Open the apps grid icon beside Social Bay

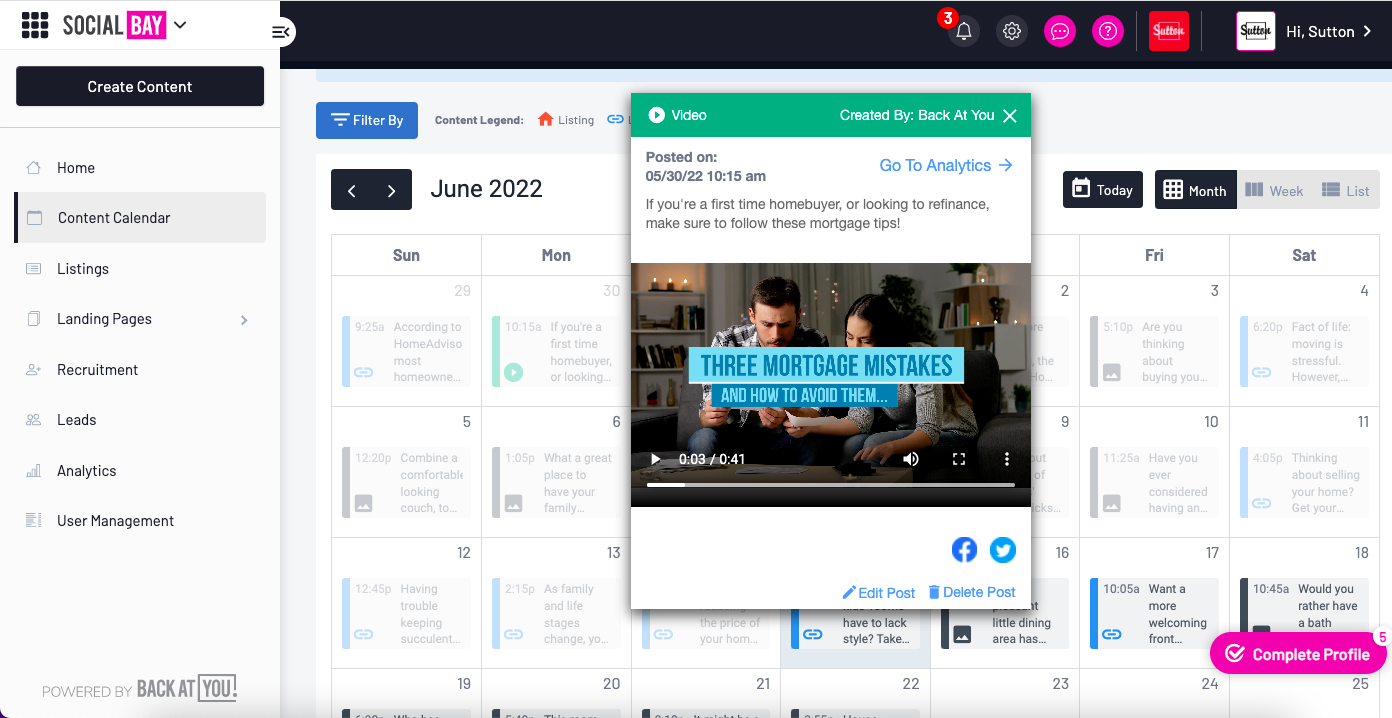coord(35,26)
